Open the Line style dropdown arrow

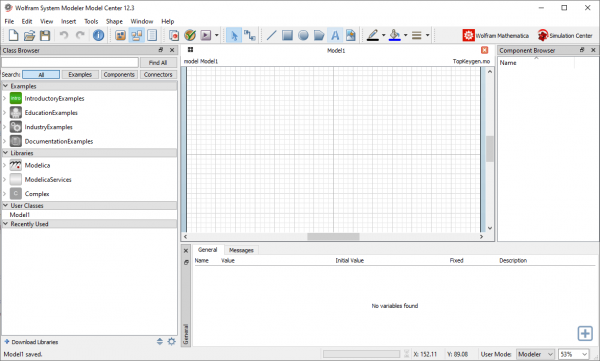coord(427,36)
